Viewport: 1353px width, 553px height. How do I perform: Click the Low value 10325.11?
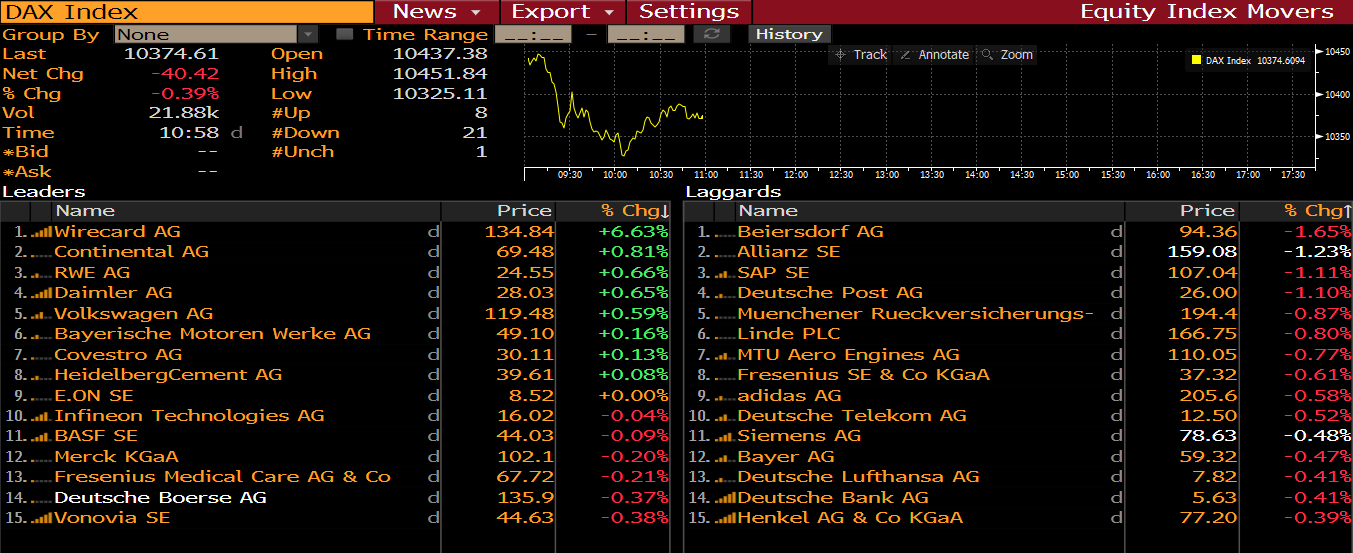(x=440, y=94)
